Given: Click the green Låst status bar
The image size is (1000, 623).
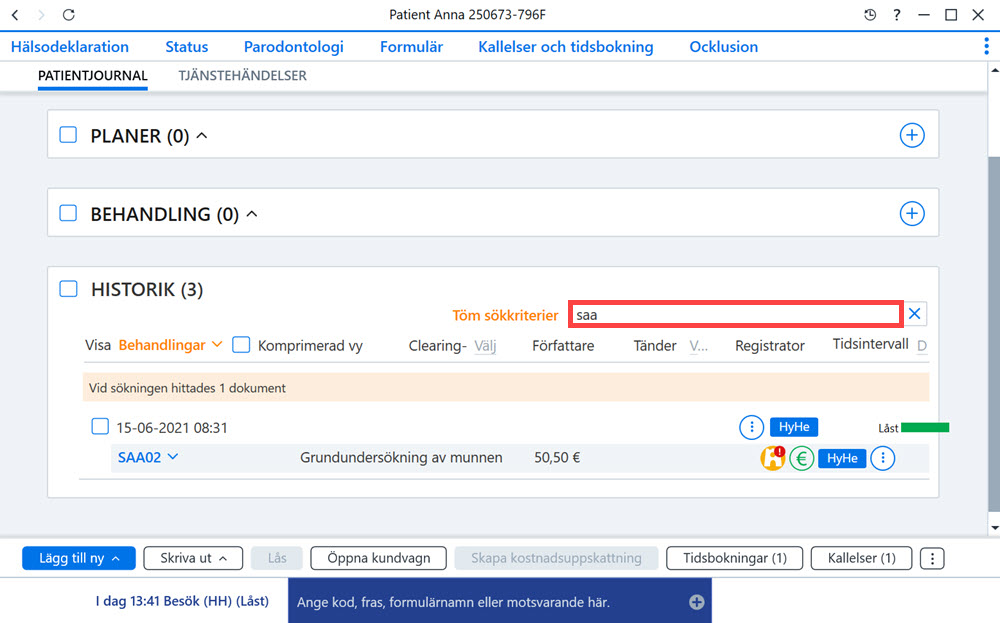Looking at the screenshot, I should point(925,427).
